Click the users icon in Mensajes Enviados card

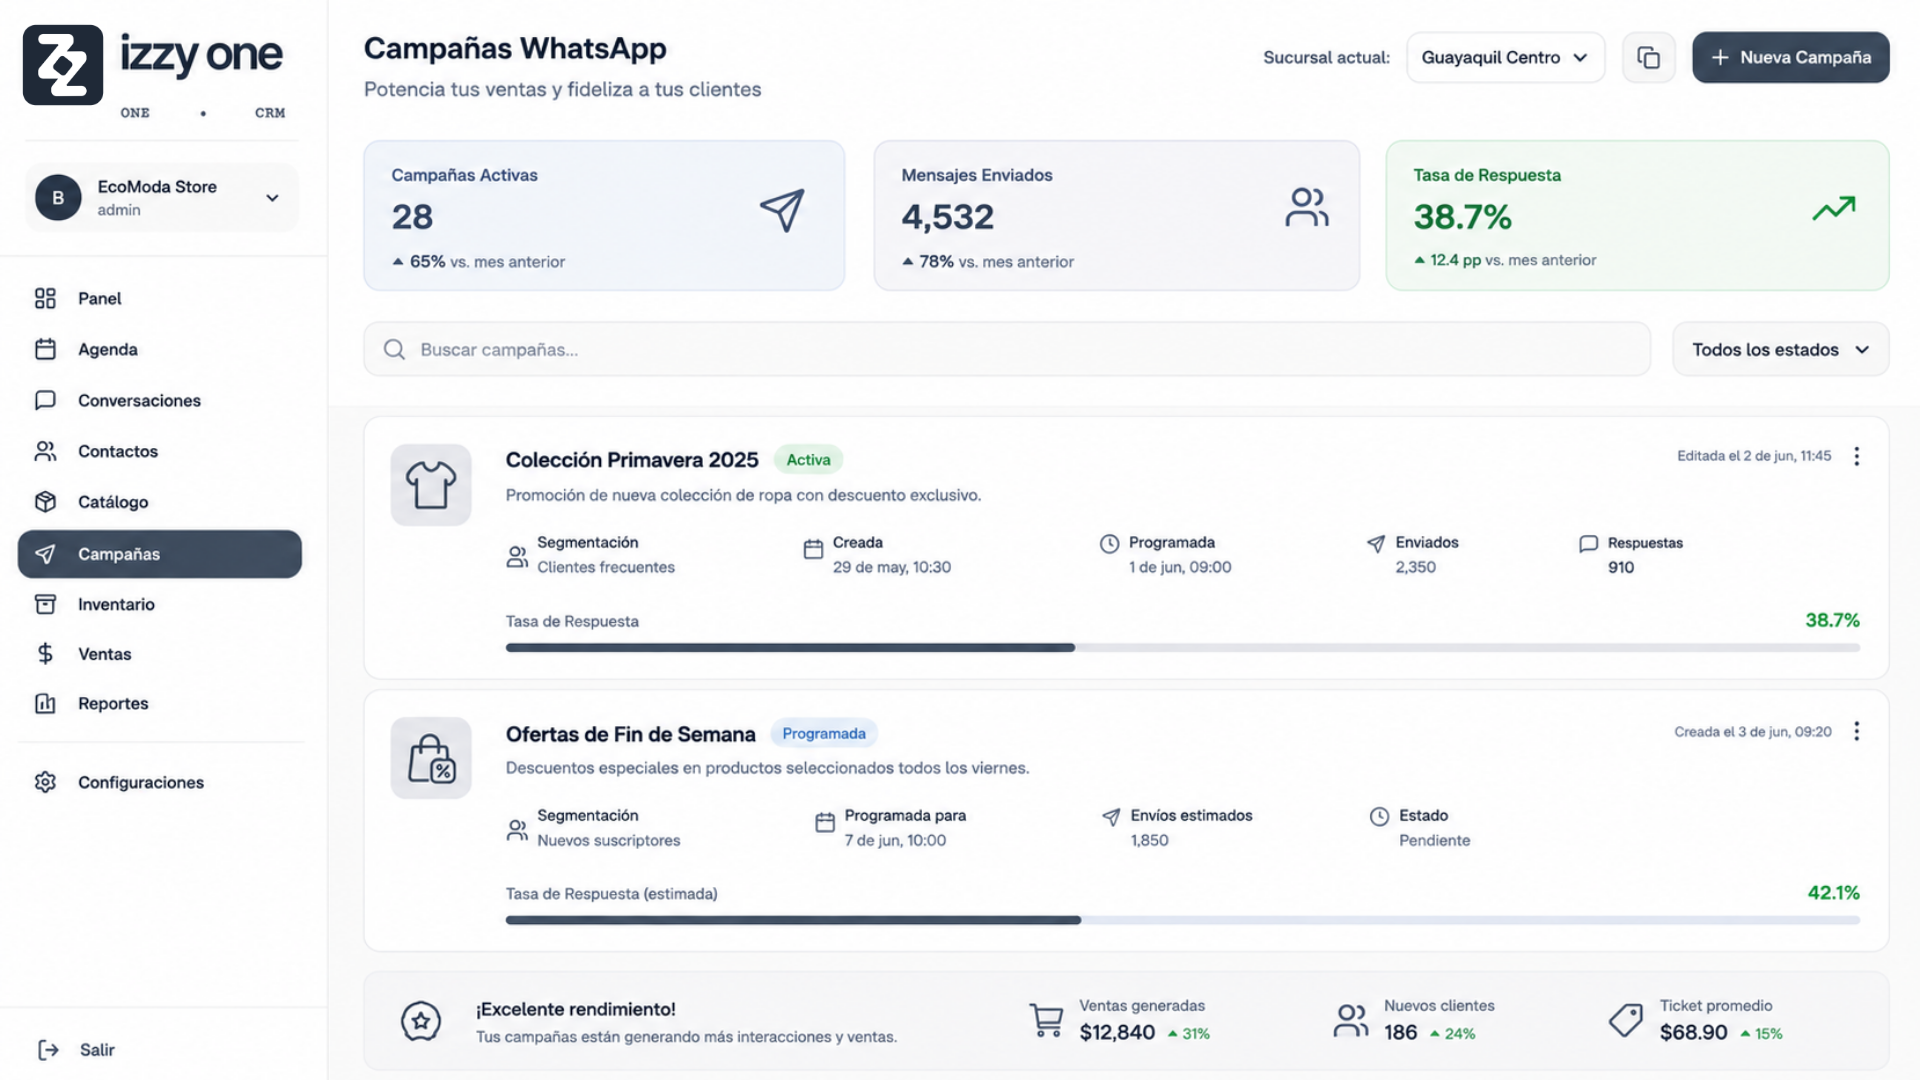click(1306, 207)
